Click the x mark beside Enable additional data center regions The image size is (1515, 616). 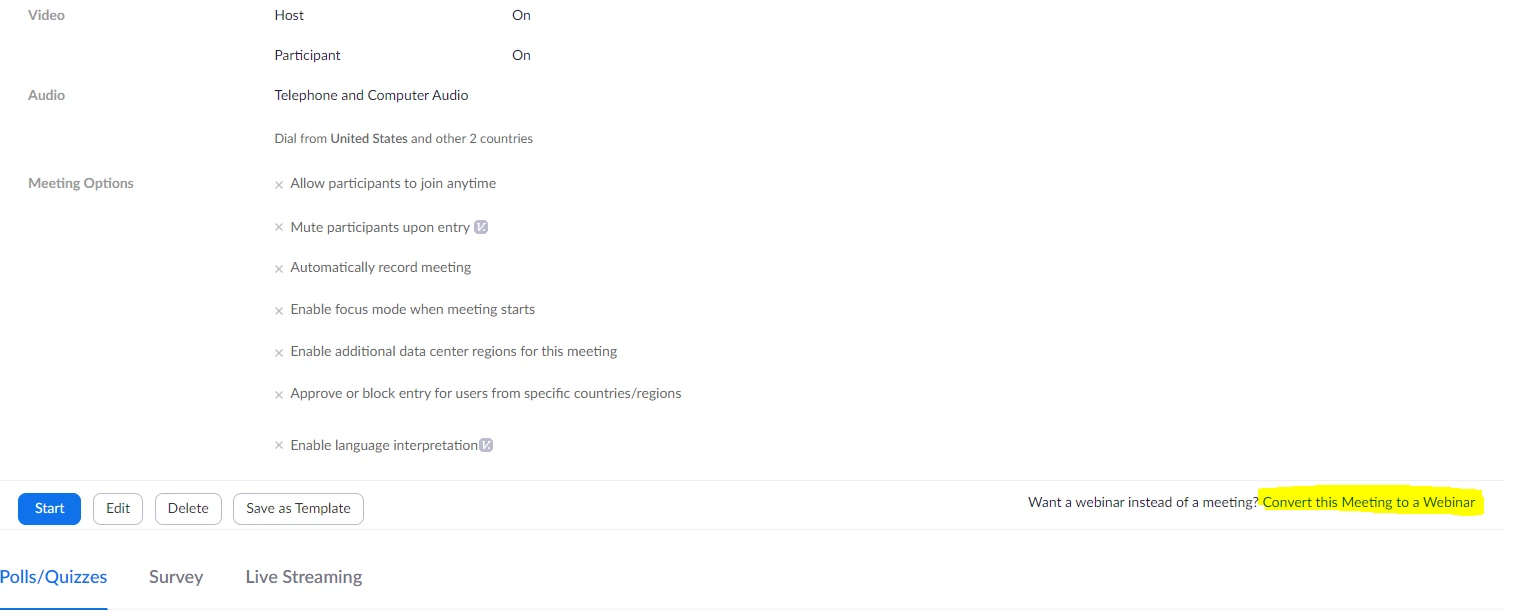tap(279, 353)
